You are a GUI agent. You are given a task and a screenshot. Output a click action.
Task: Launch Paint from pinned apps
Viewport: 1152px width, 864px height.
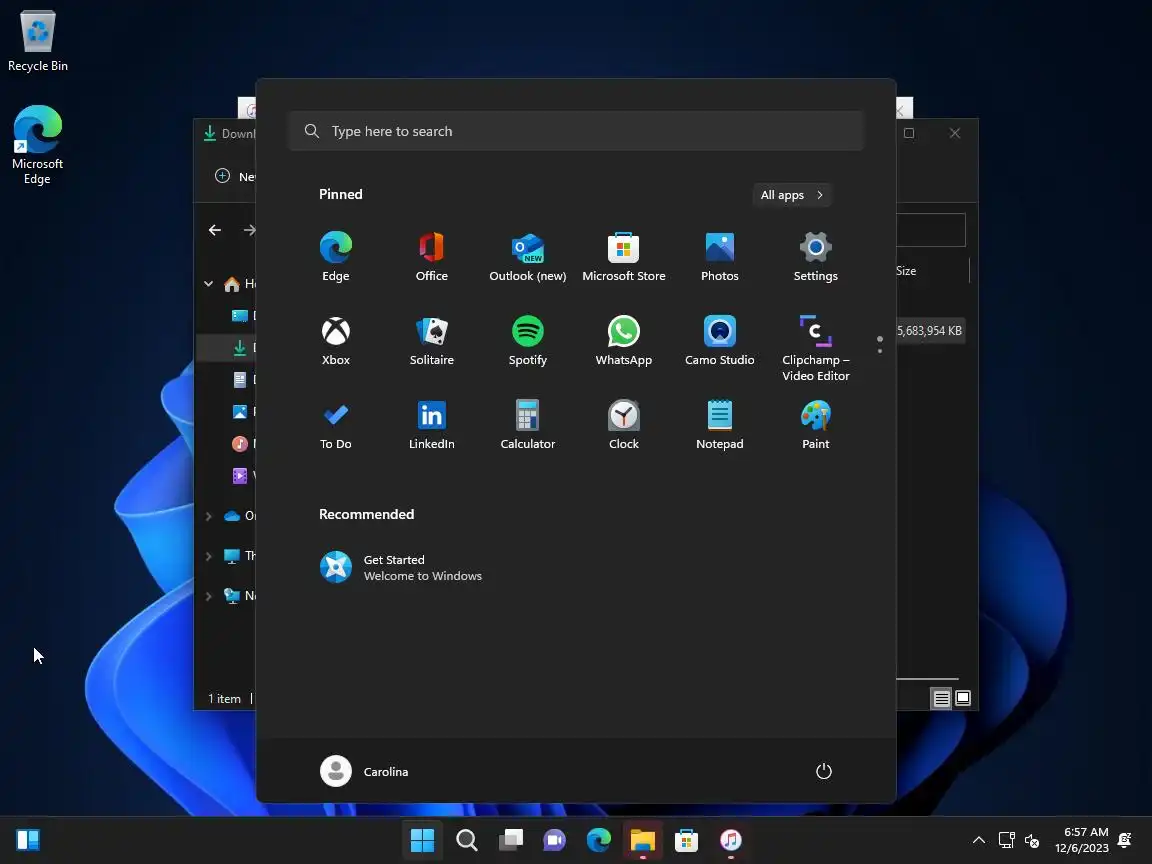point(816,425)
